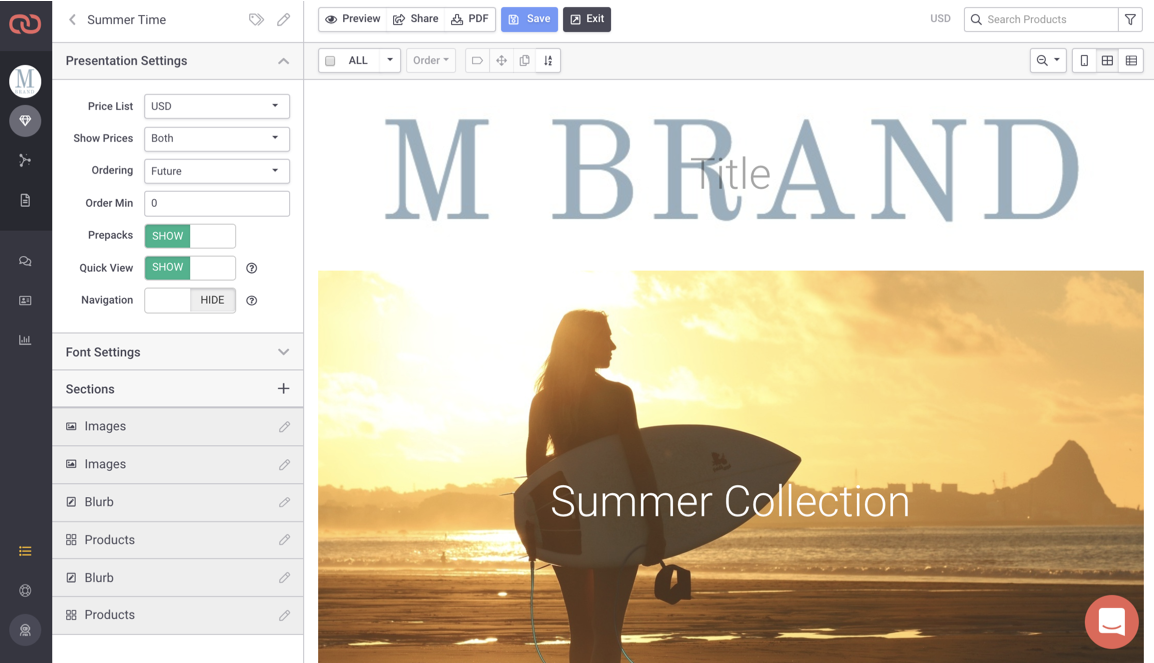1154x663 pixels.
Task: Edit the last Products section pencil
Action: (x=284, y=615)
